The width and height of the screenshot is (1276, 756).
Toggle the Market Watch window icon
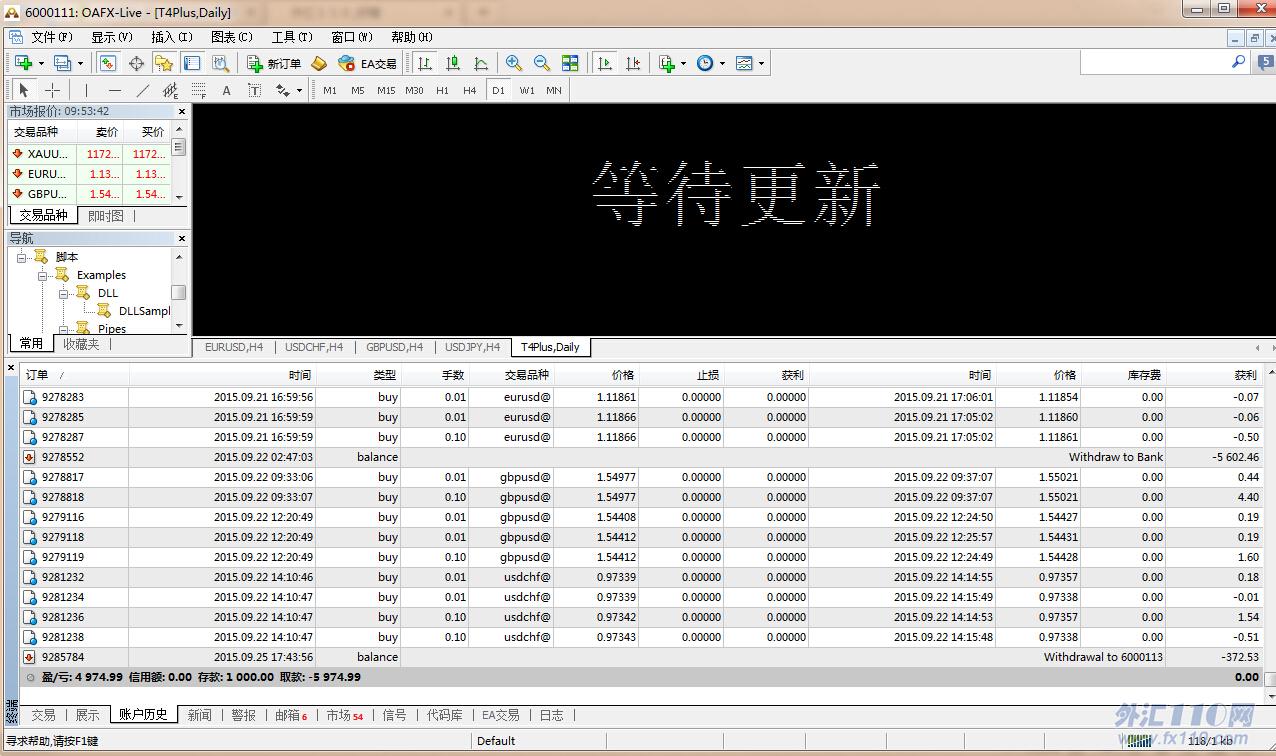coord(107,63)
